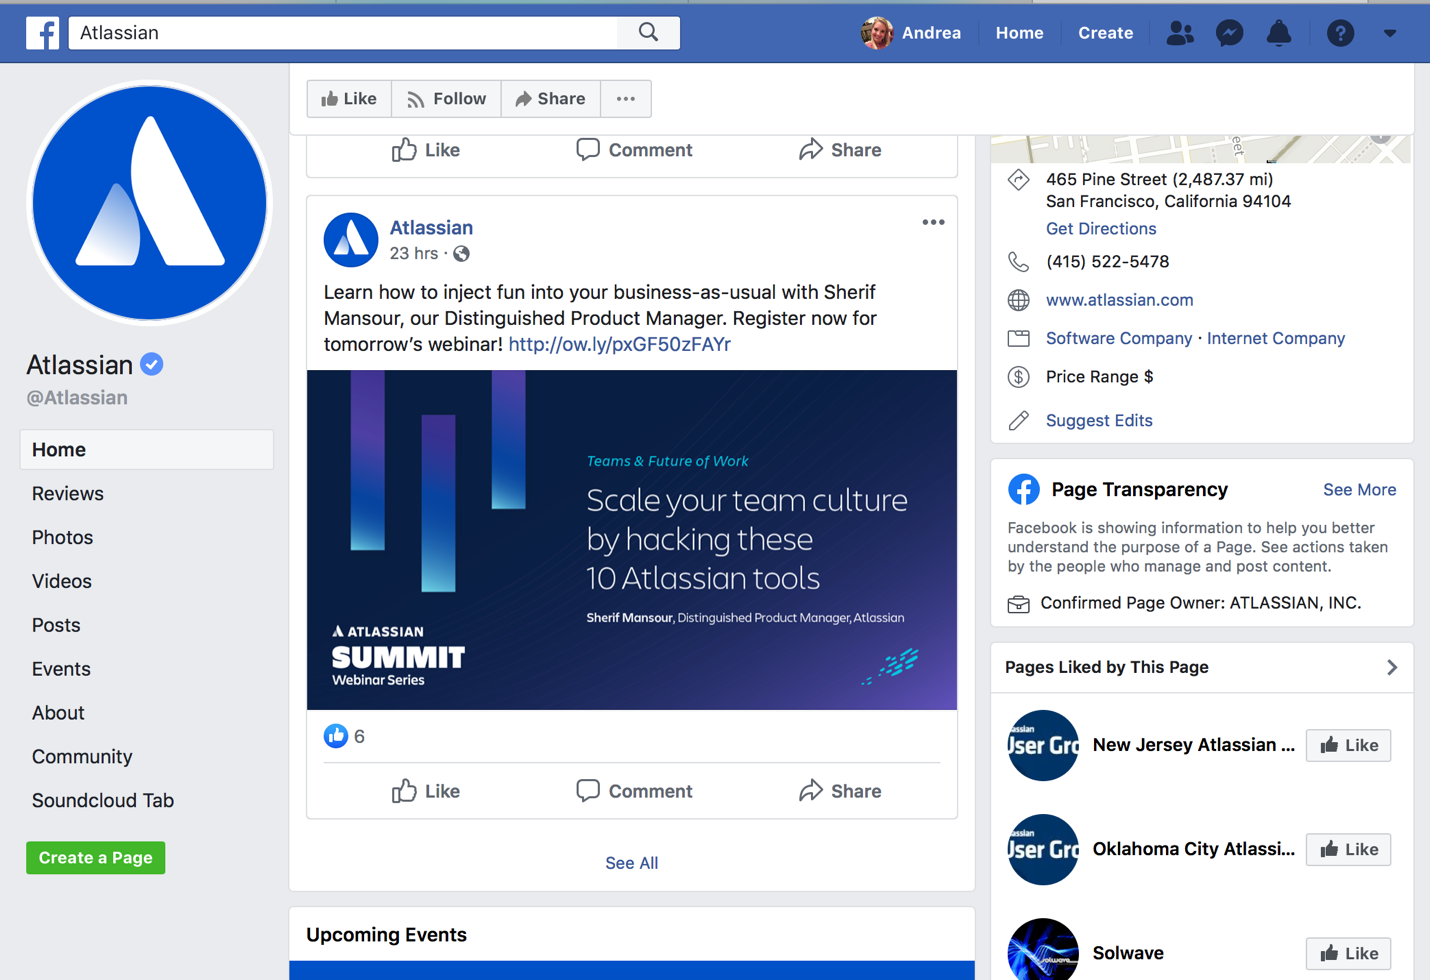Click inside the Atlassian search field
Screen dimensions: 1430x980
click(343, 32)
